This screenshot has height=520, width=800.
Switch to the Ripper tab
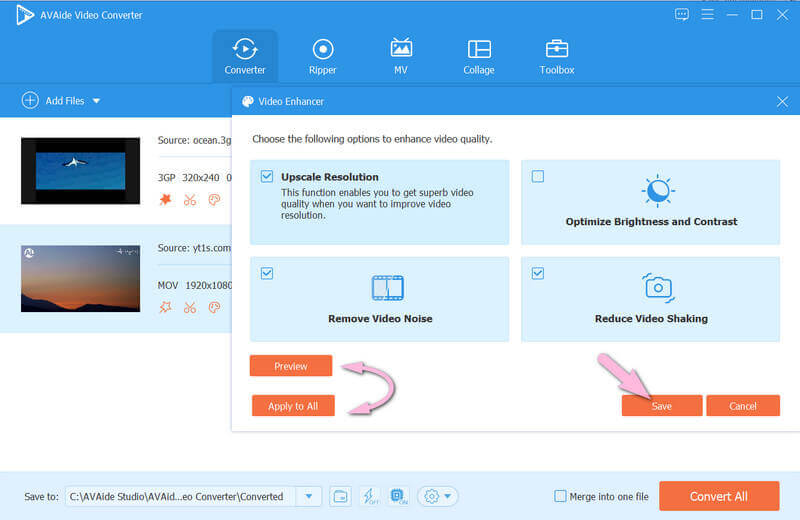(322, 57)
